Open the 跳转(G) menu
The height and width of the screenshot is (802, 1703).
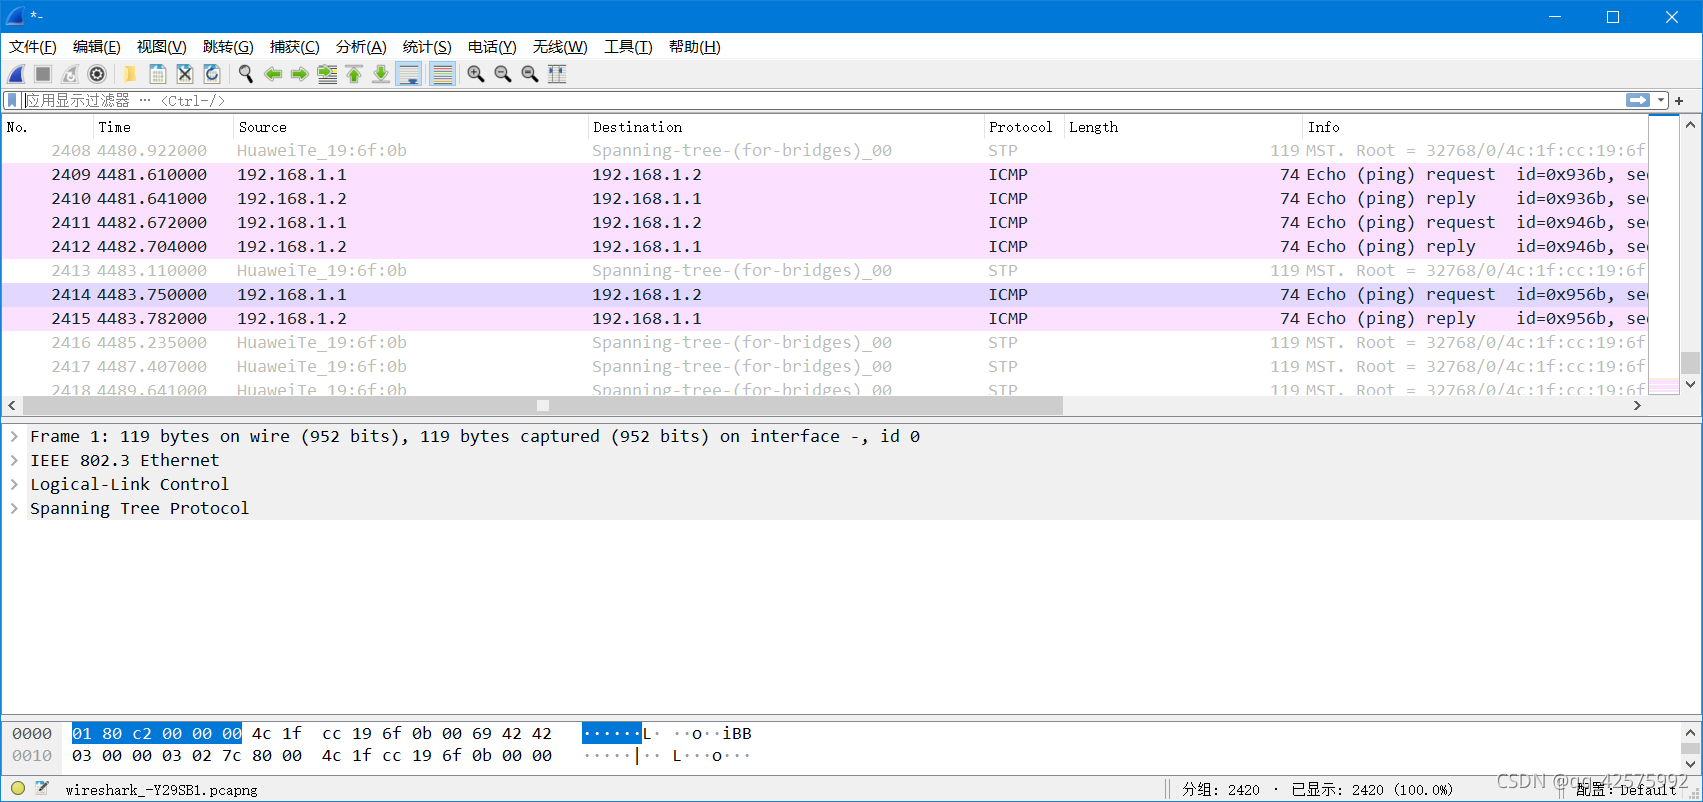pyautogui.click(x=228, y=47)
